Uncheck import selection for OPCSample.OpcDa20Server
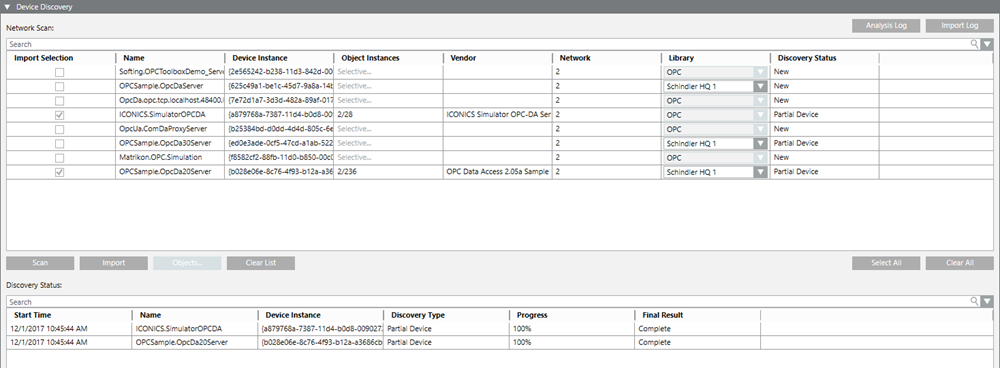This screenshot has width=1000, height=368. point(59,172)
